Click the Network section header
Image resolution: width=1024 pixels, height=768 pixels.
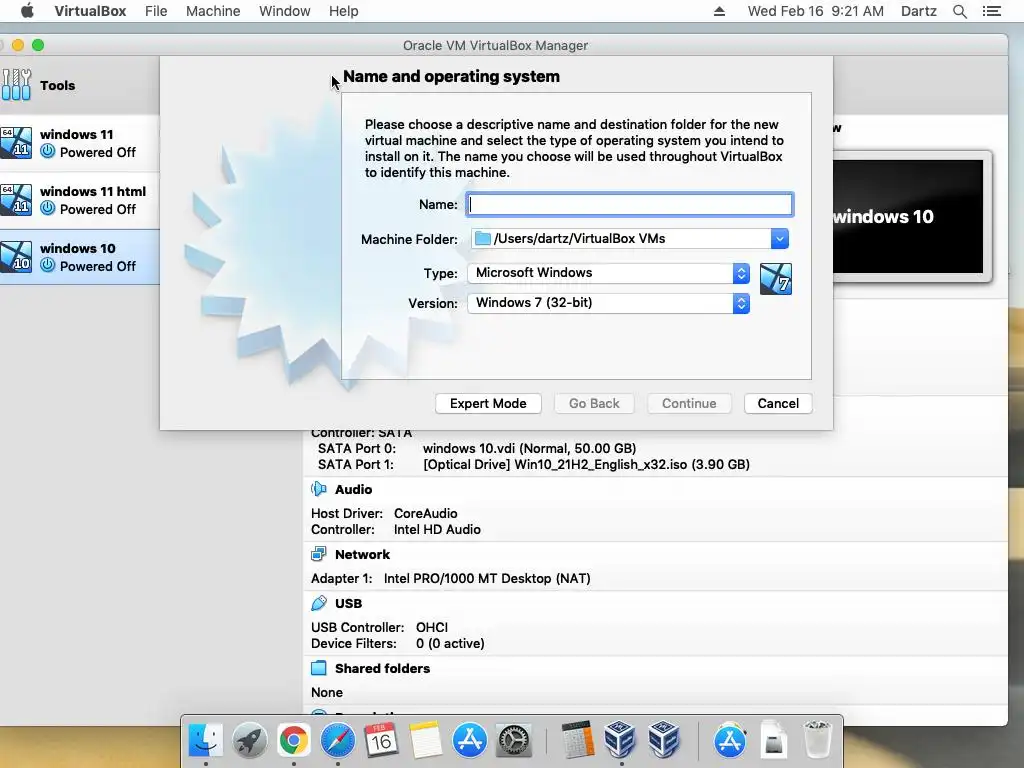click(362, 554)
